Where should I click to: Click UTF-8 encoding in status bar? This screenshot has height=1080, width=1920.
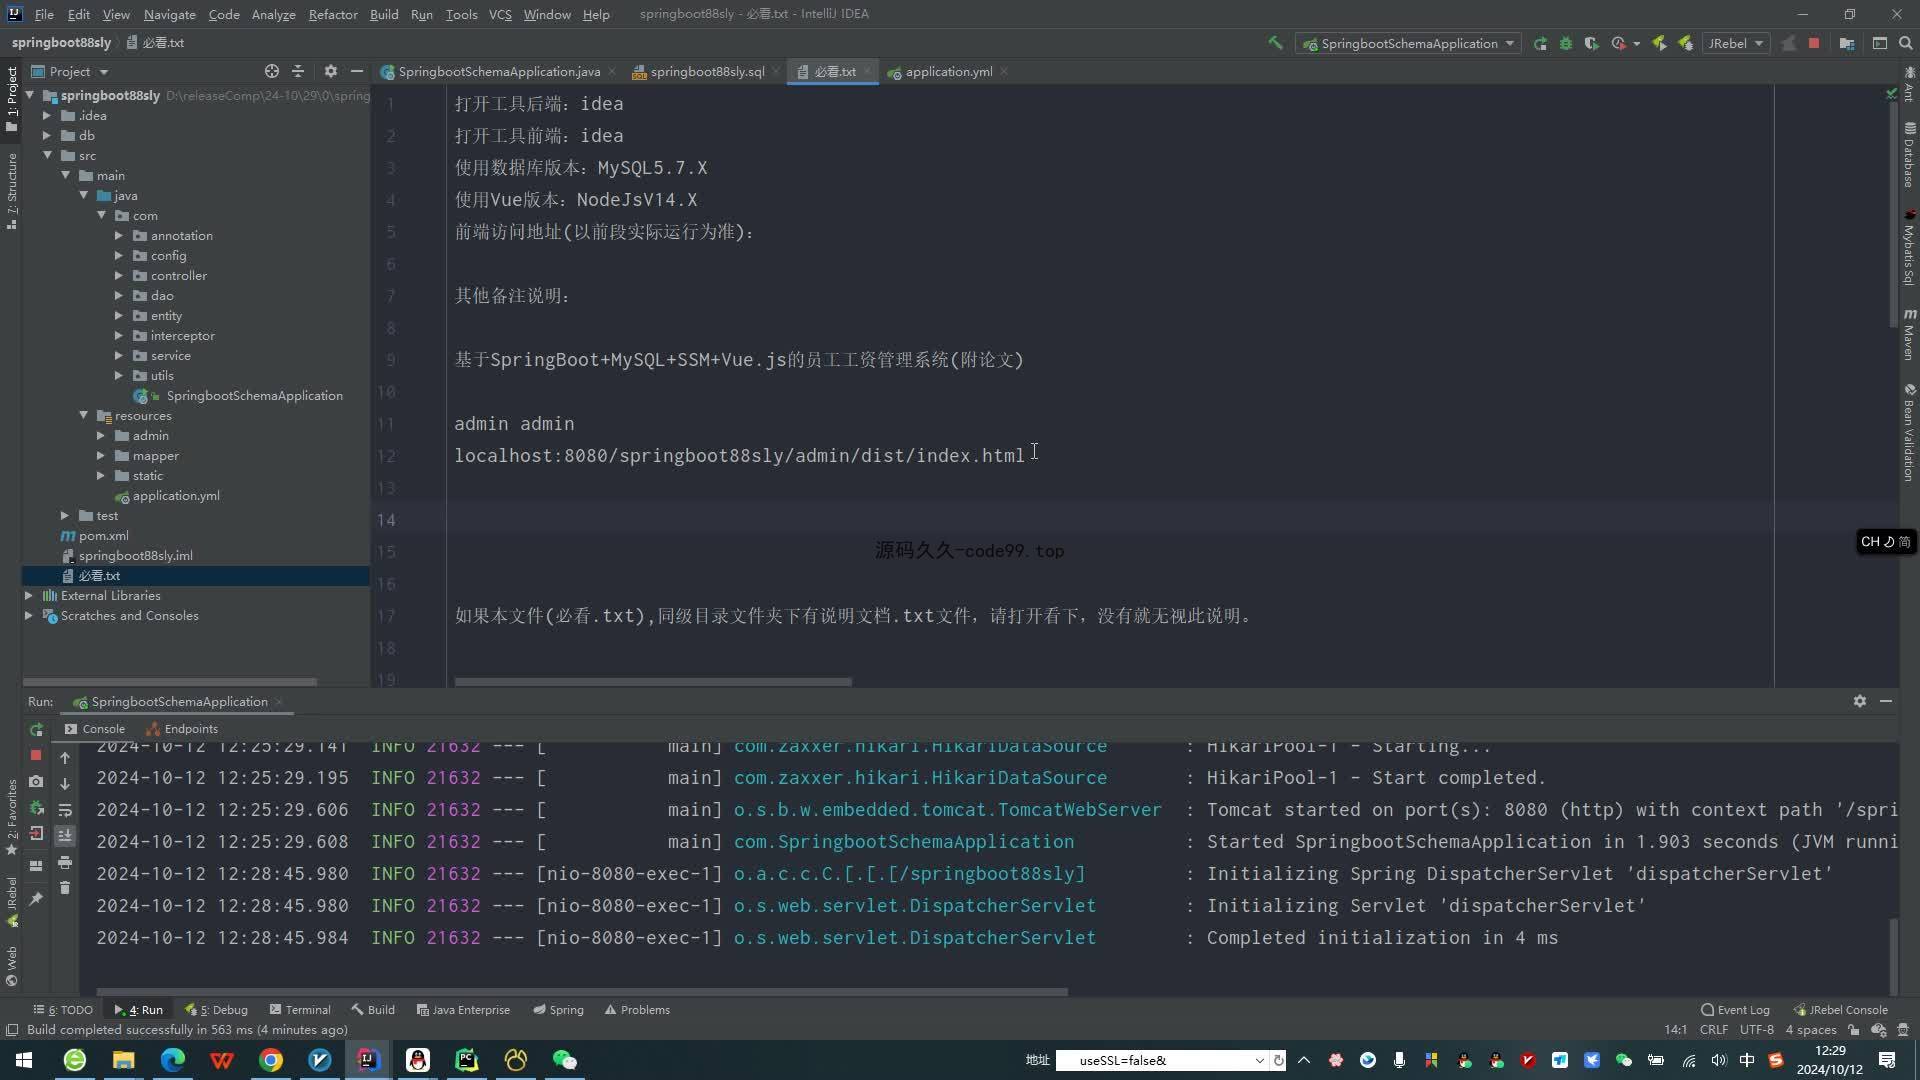pos(1756,1030)
